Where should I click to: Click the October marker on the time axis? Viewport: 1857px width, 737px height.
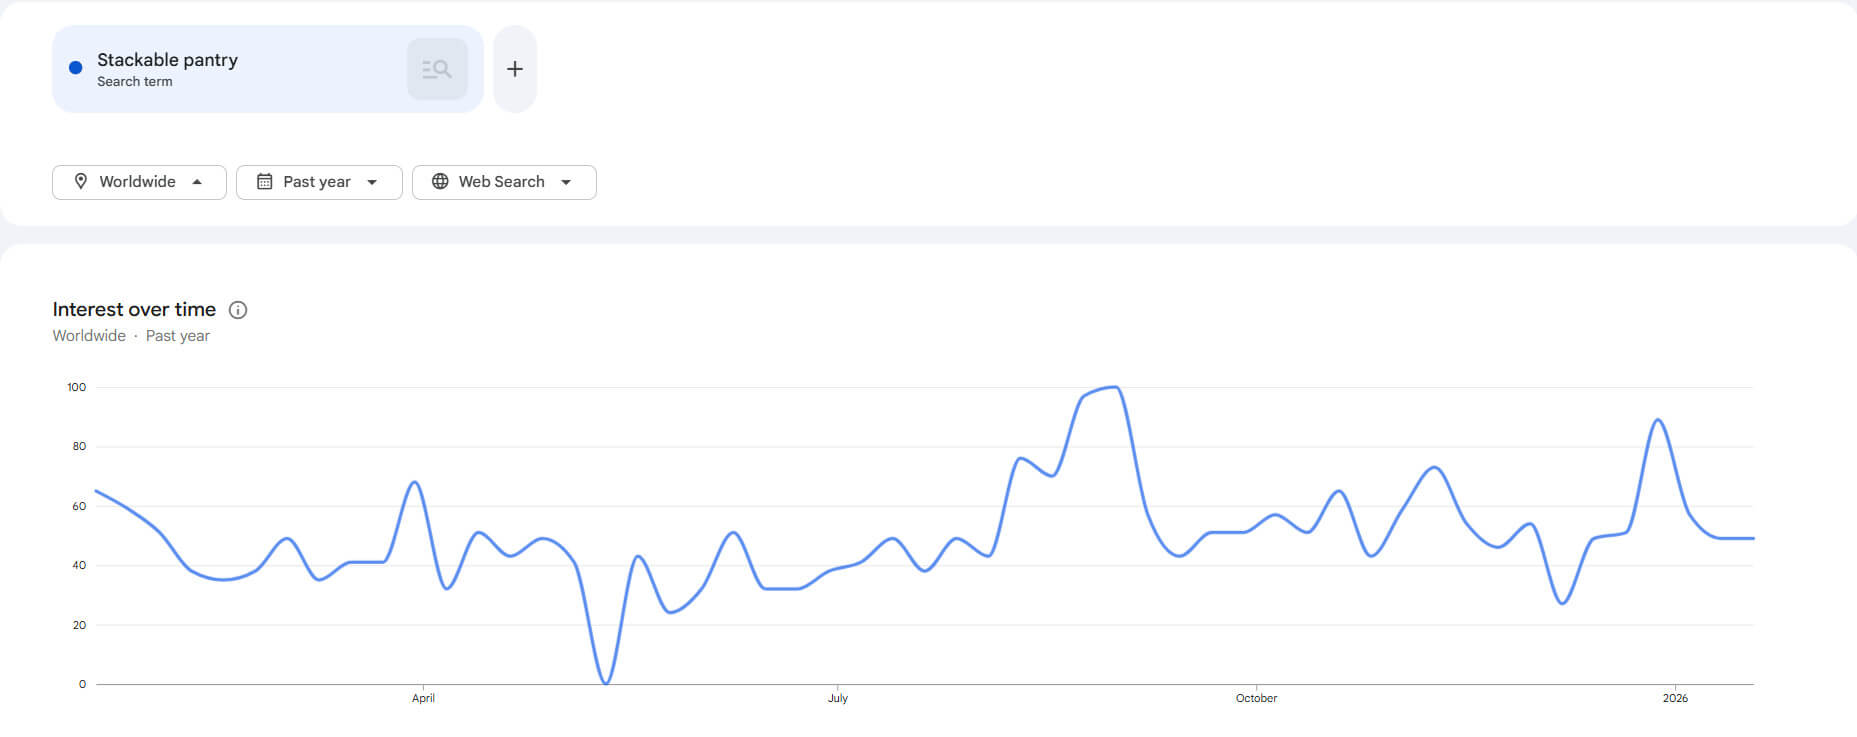1256,698
